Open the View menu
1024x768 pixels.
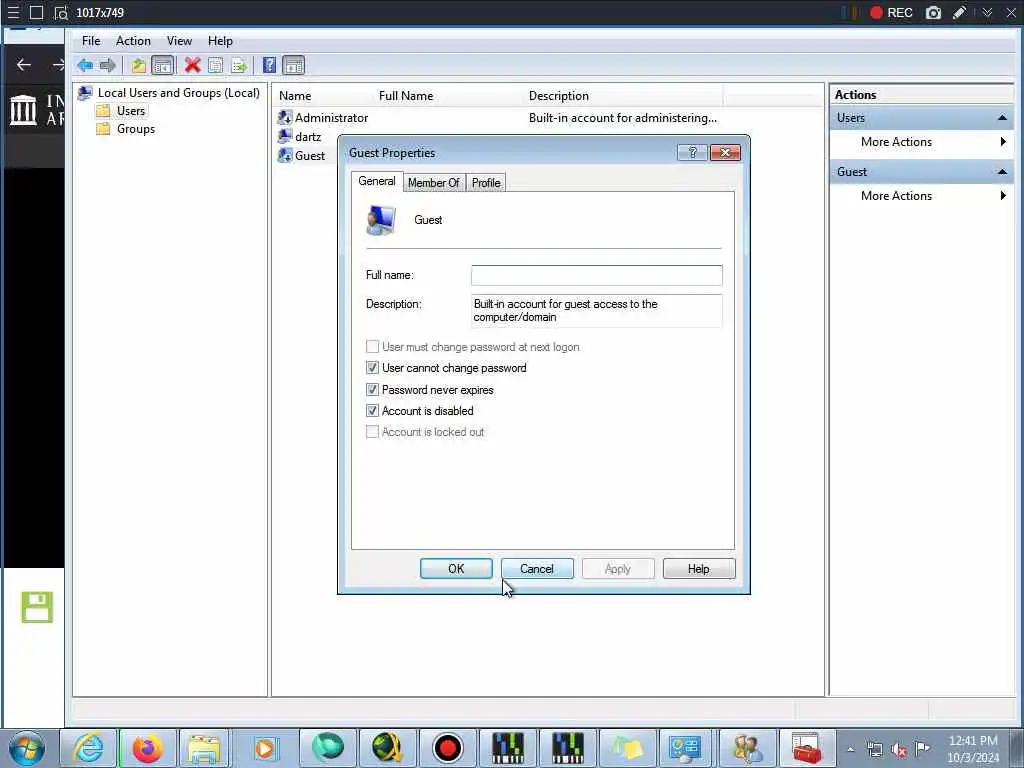179,40
